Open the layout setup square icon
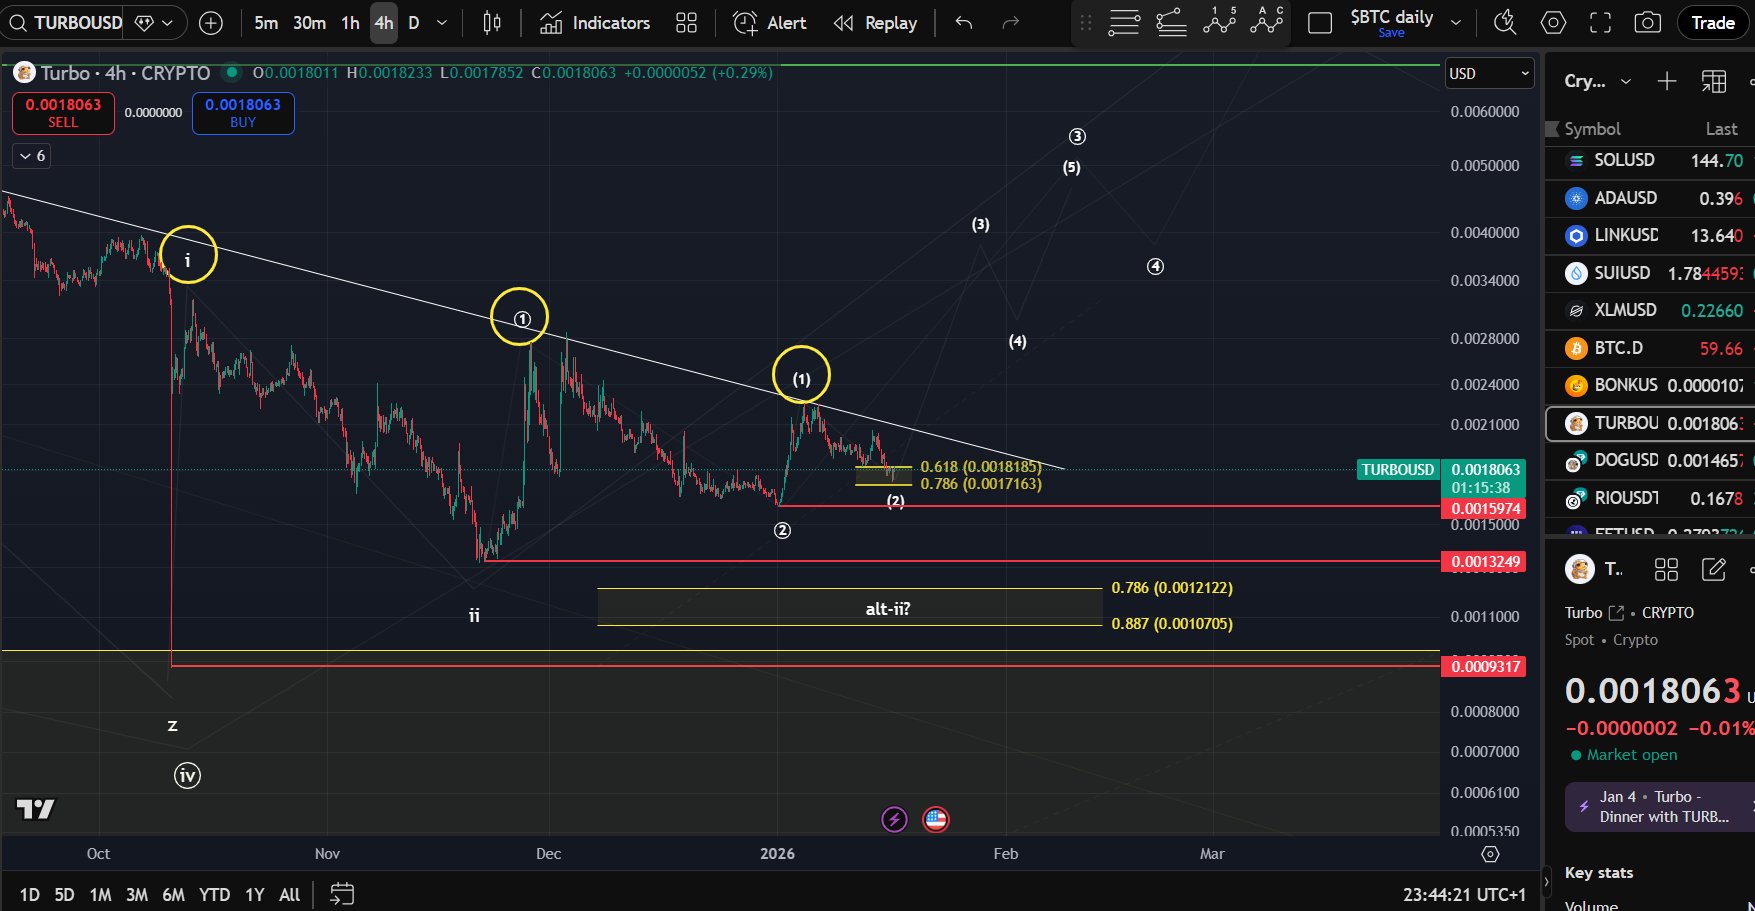 (x=1320, y=22)
